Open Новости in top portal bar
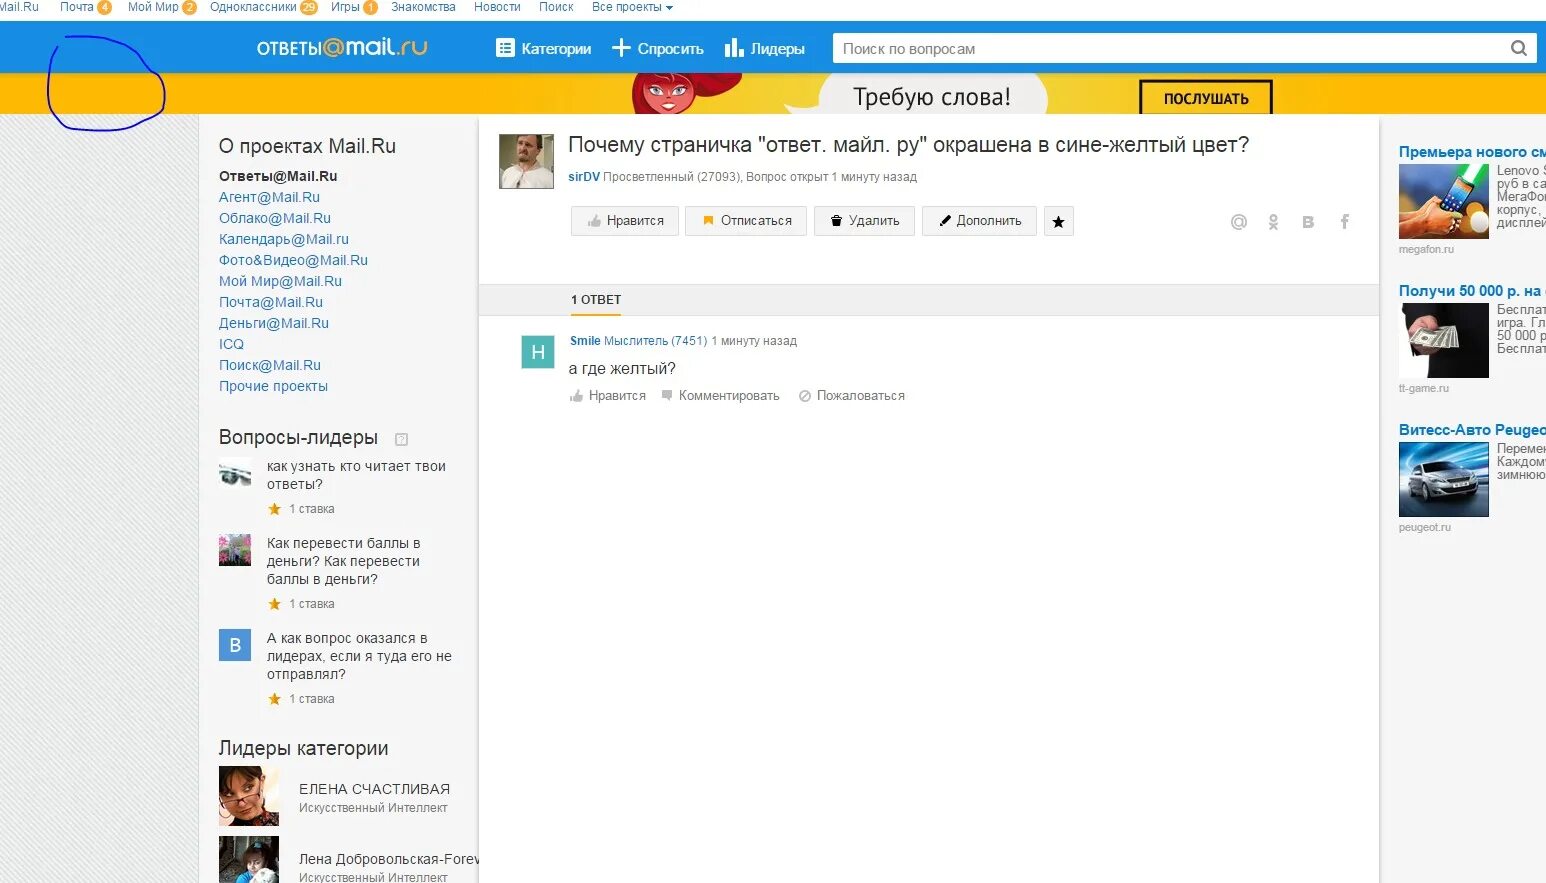The height and width of the screenshot is (883, 1546). coord(497,7)
